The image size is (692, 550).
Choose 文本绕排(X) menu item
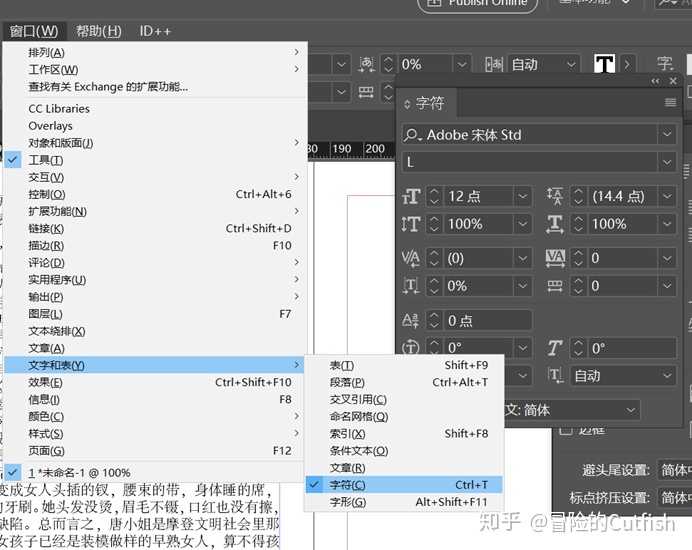pyautogui.click(x=154, y=331)
